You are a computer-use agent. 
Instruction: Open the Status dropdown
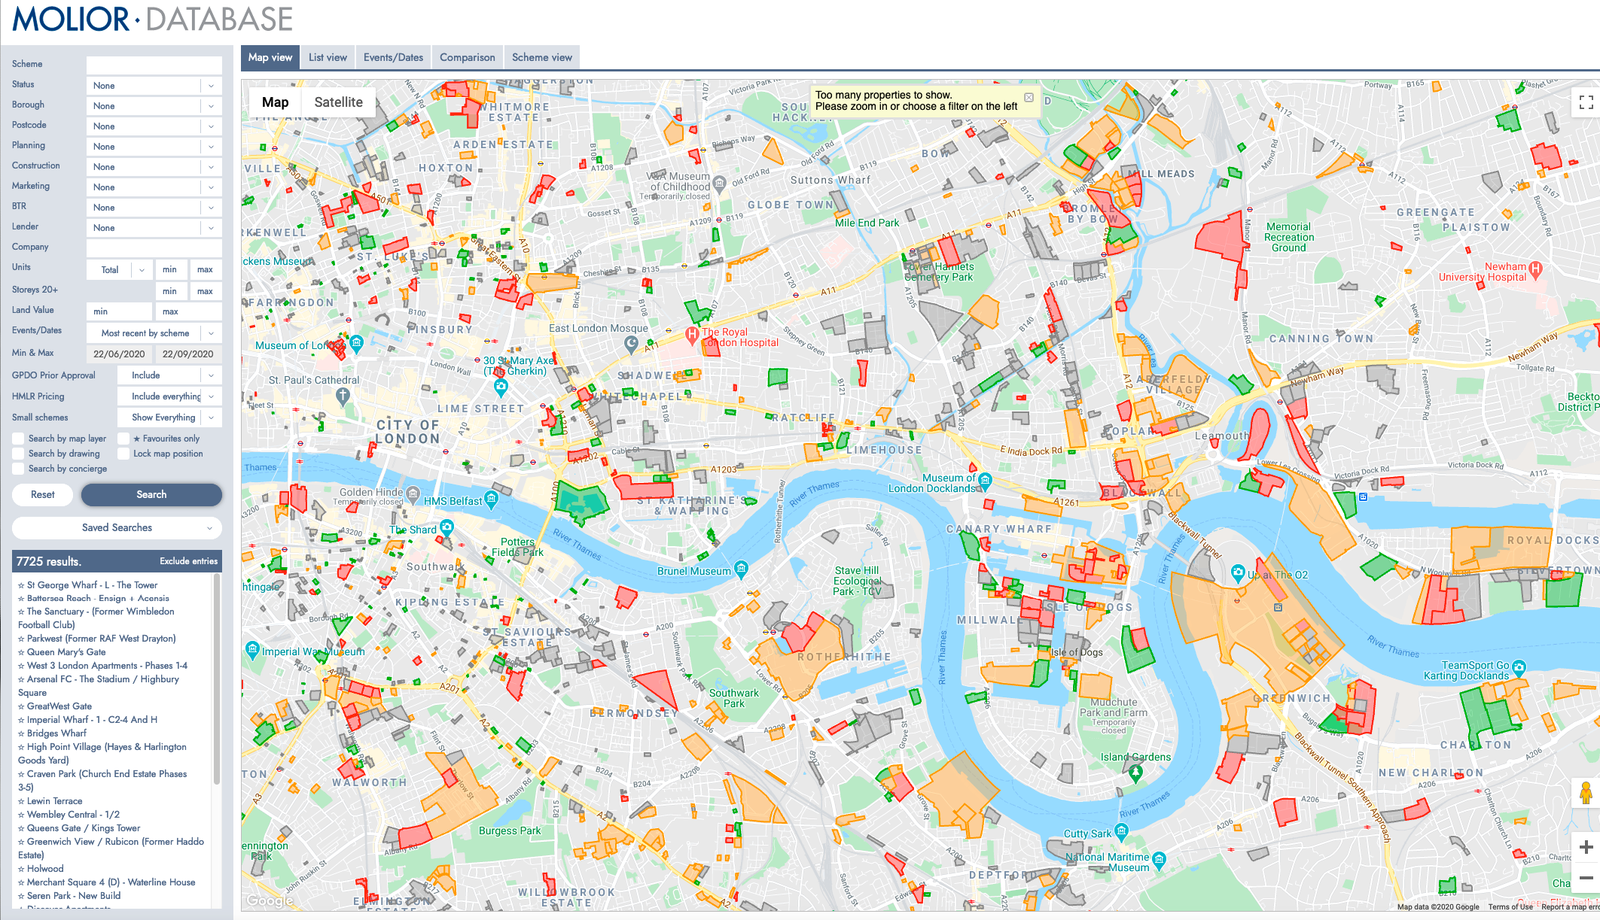[x=154, y=85]
